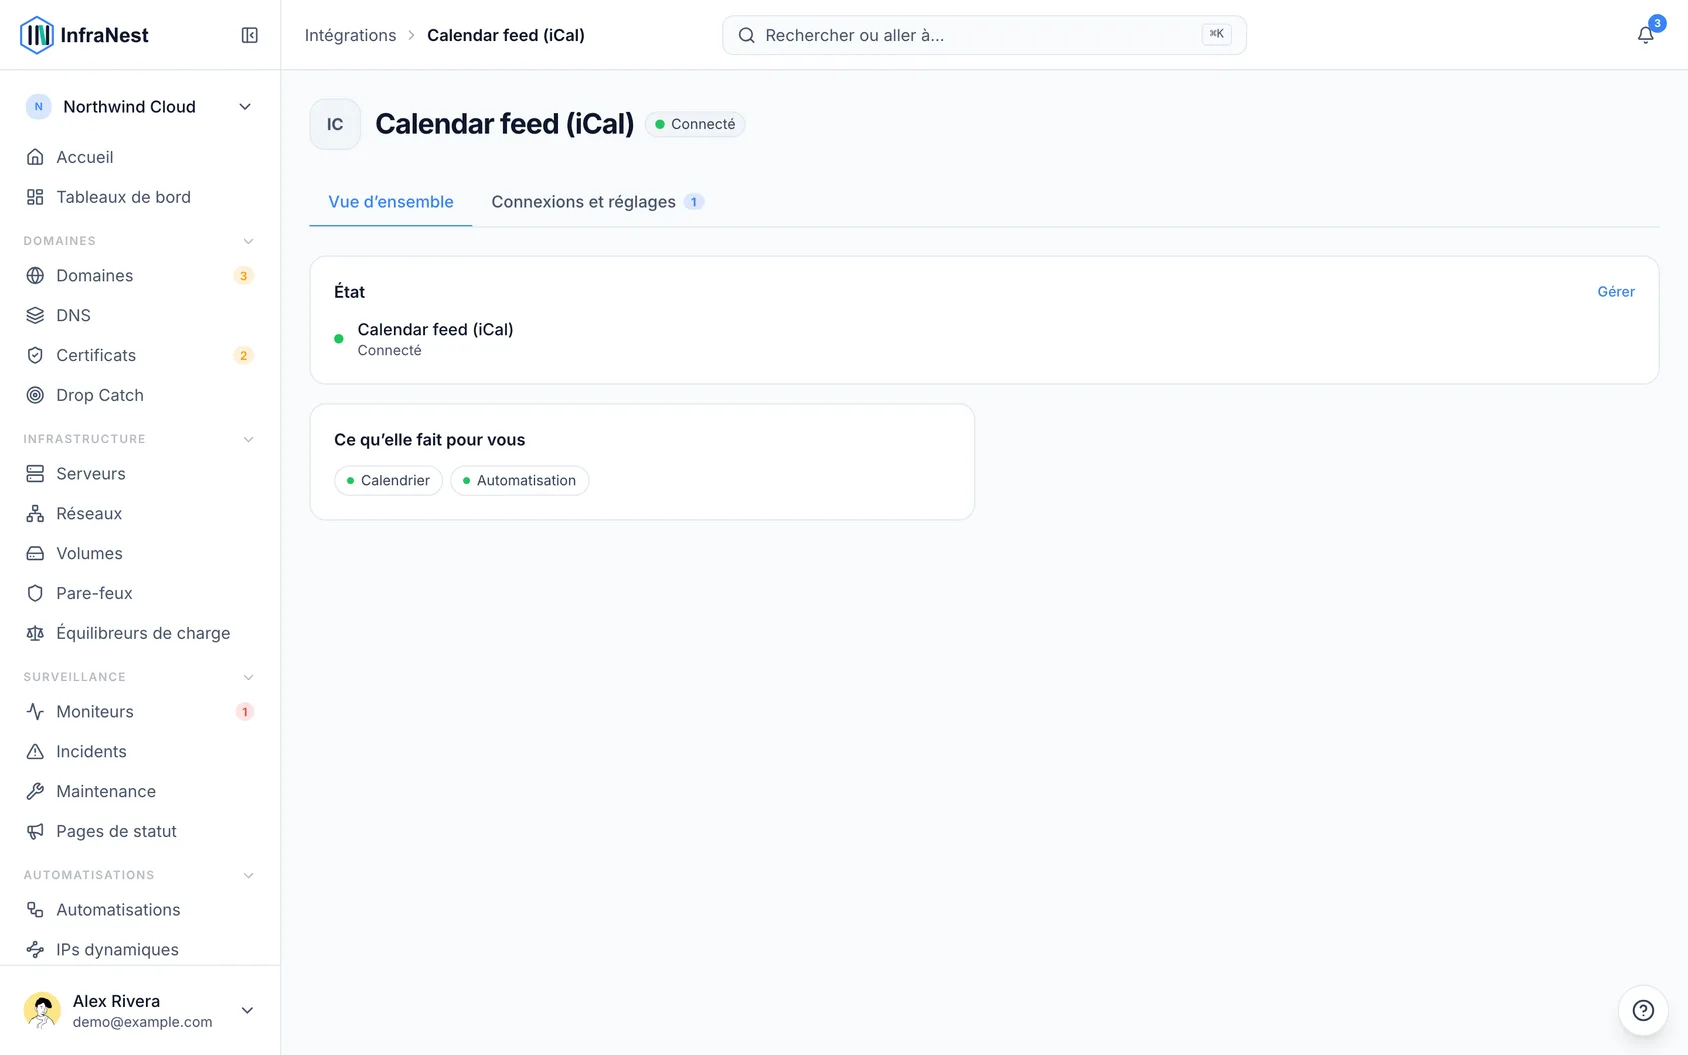This screenshot has height=1055, width=1688.
Task: Collapse the AUTOMATISATIONS section
Action: (x=249, y=875)
